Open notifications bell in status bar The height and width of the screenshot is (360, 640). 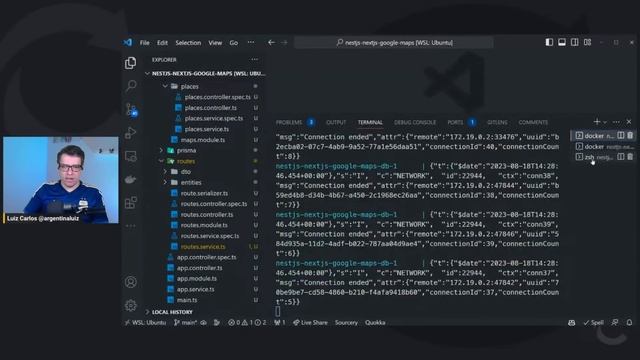click(x=629, y=322)
